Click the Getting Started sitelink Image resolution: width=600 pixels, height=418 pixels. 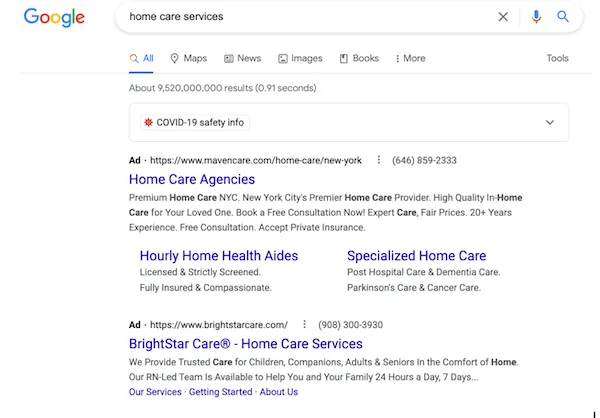[221, 392]
